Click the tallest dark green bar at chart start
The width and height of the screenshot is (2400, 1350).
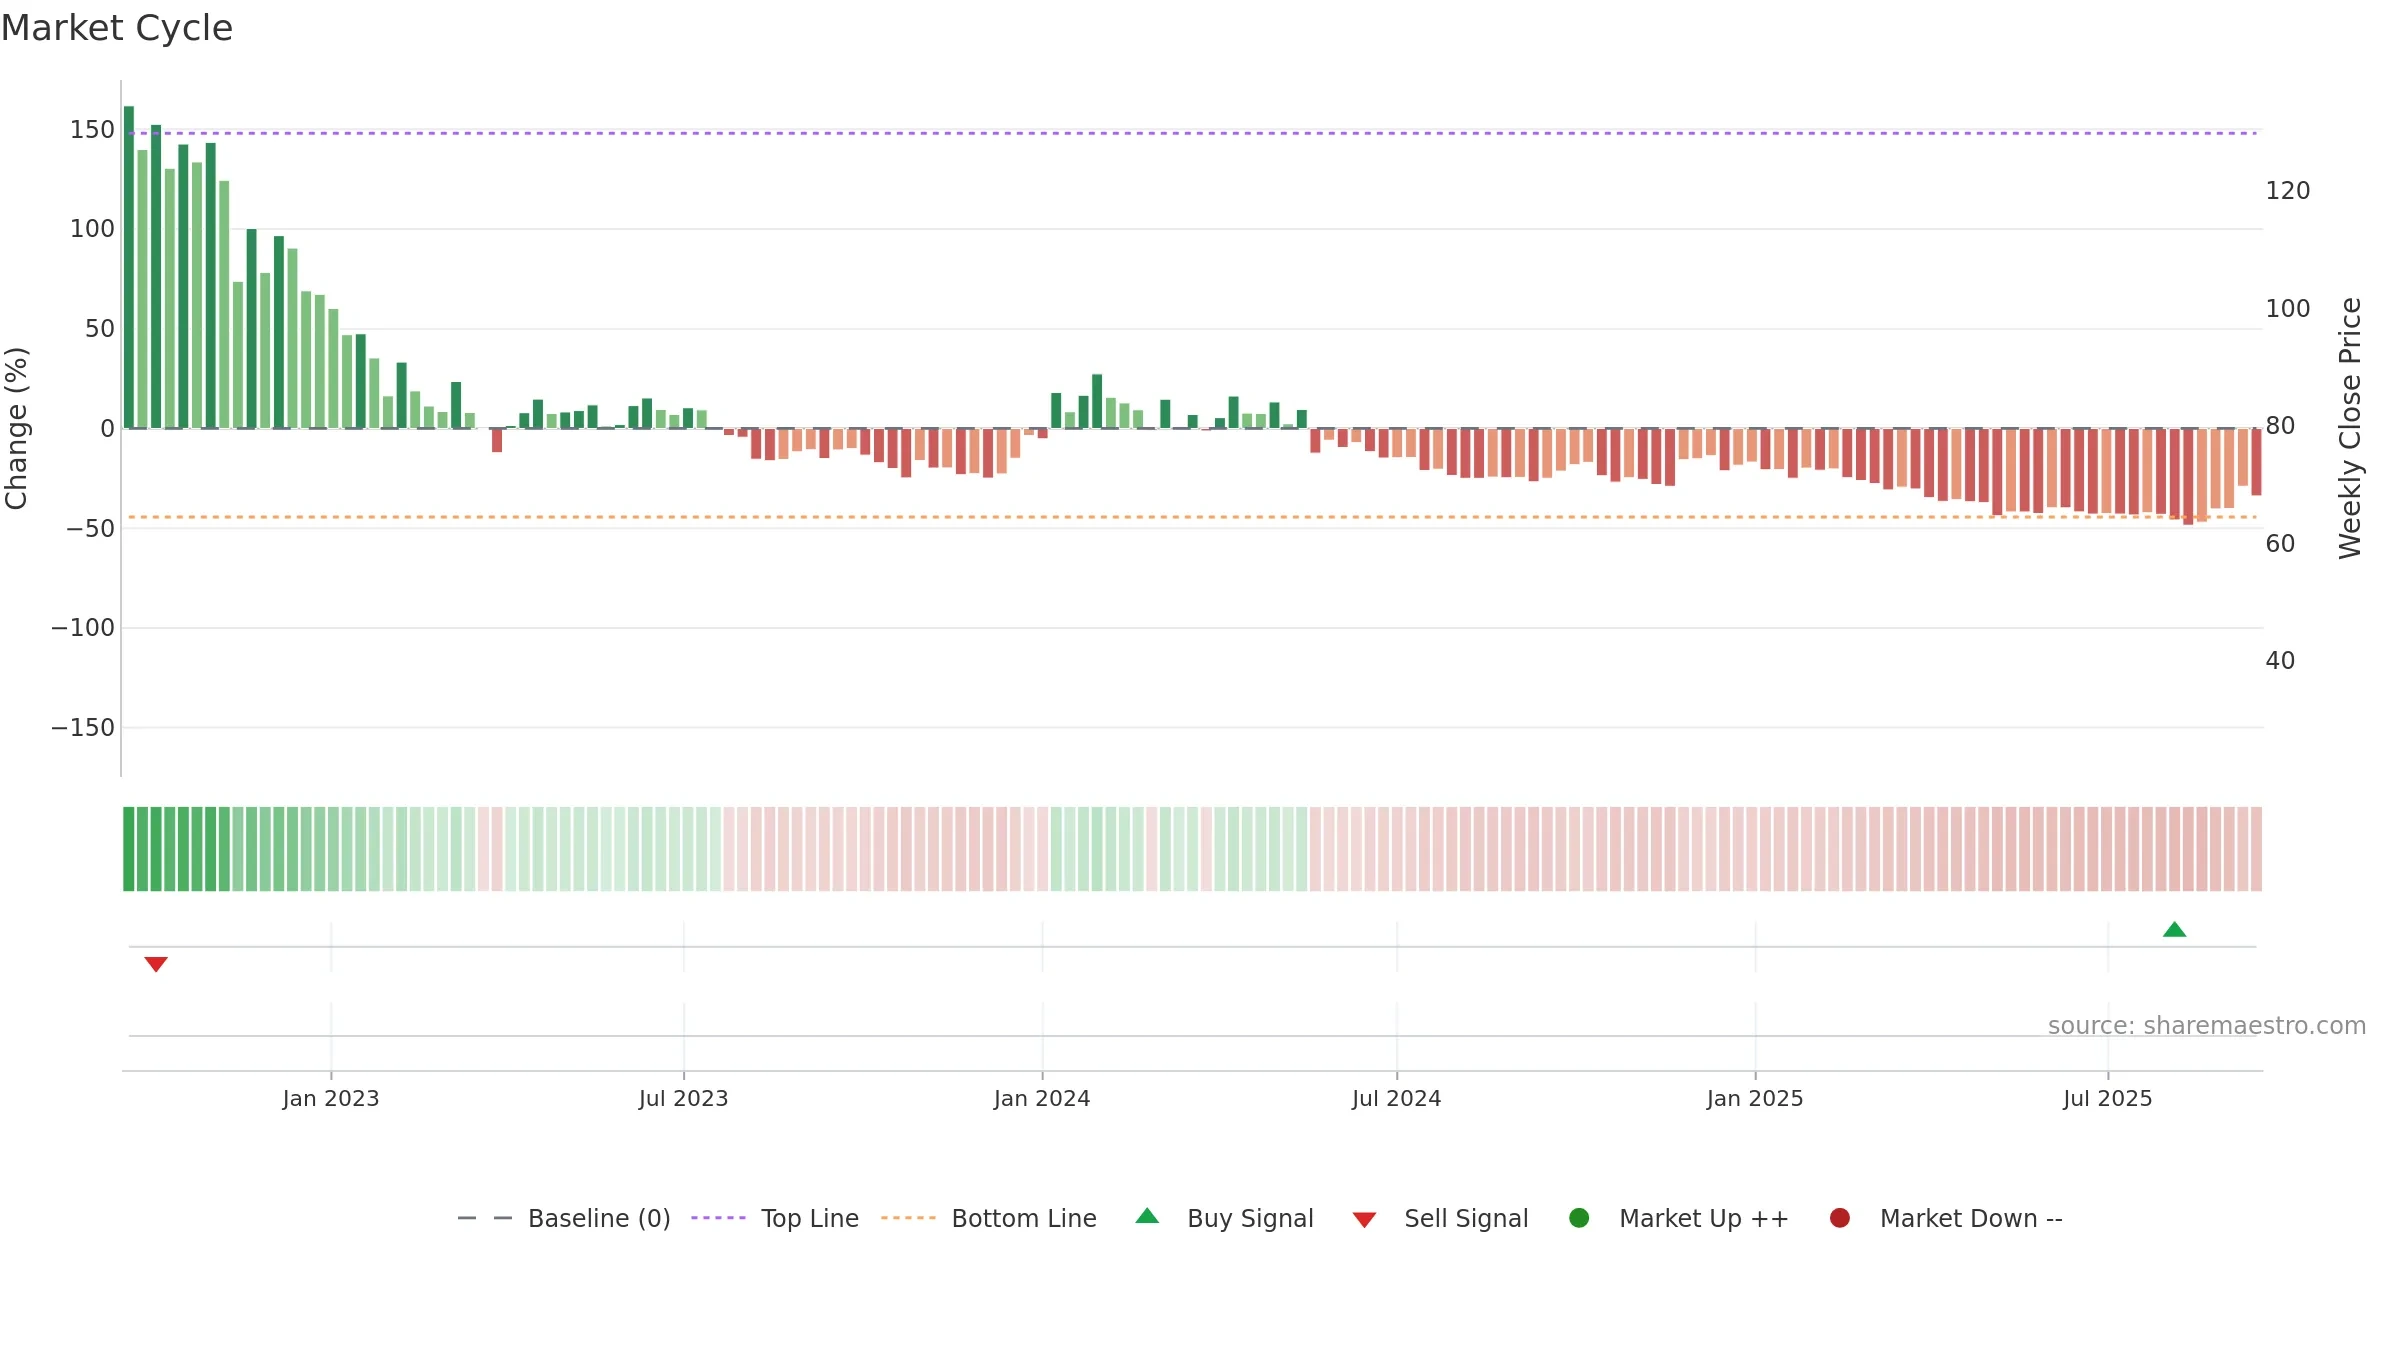click(x=129, y=267)
